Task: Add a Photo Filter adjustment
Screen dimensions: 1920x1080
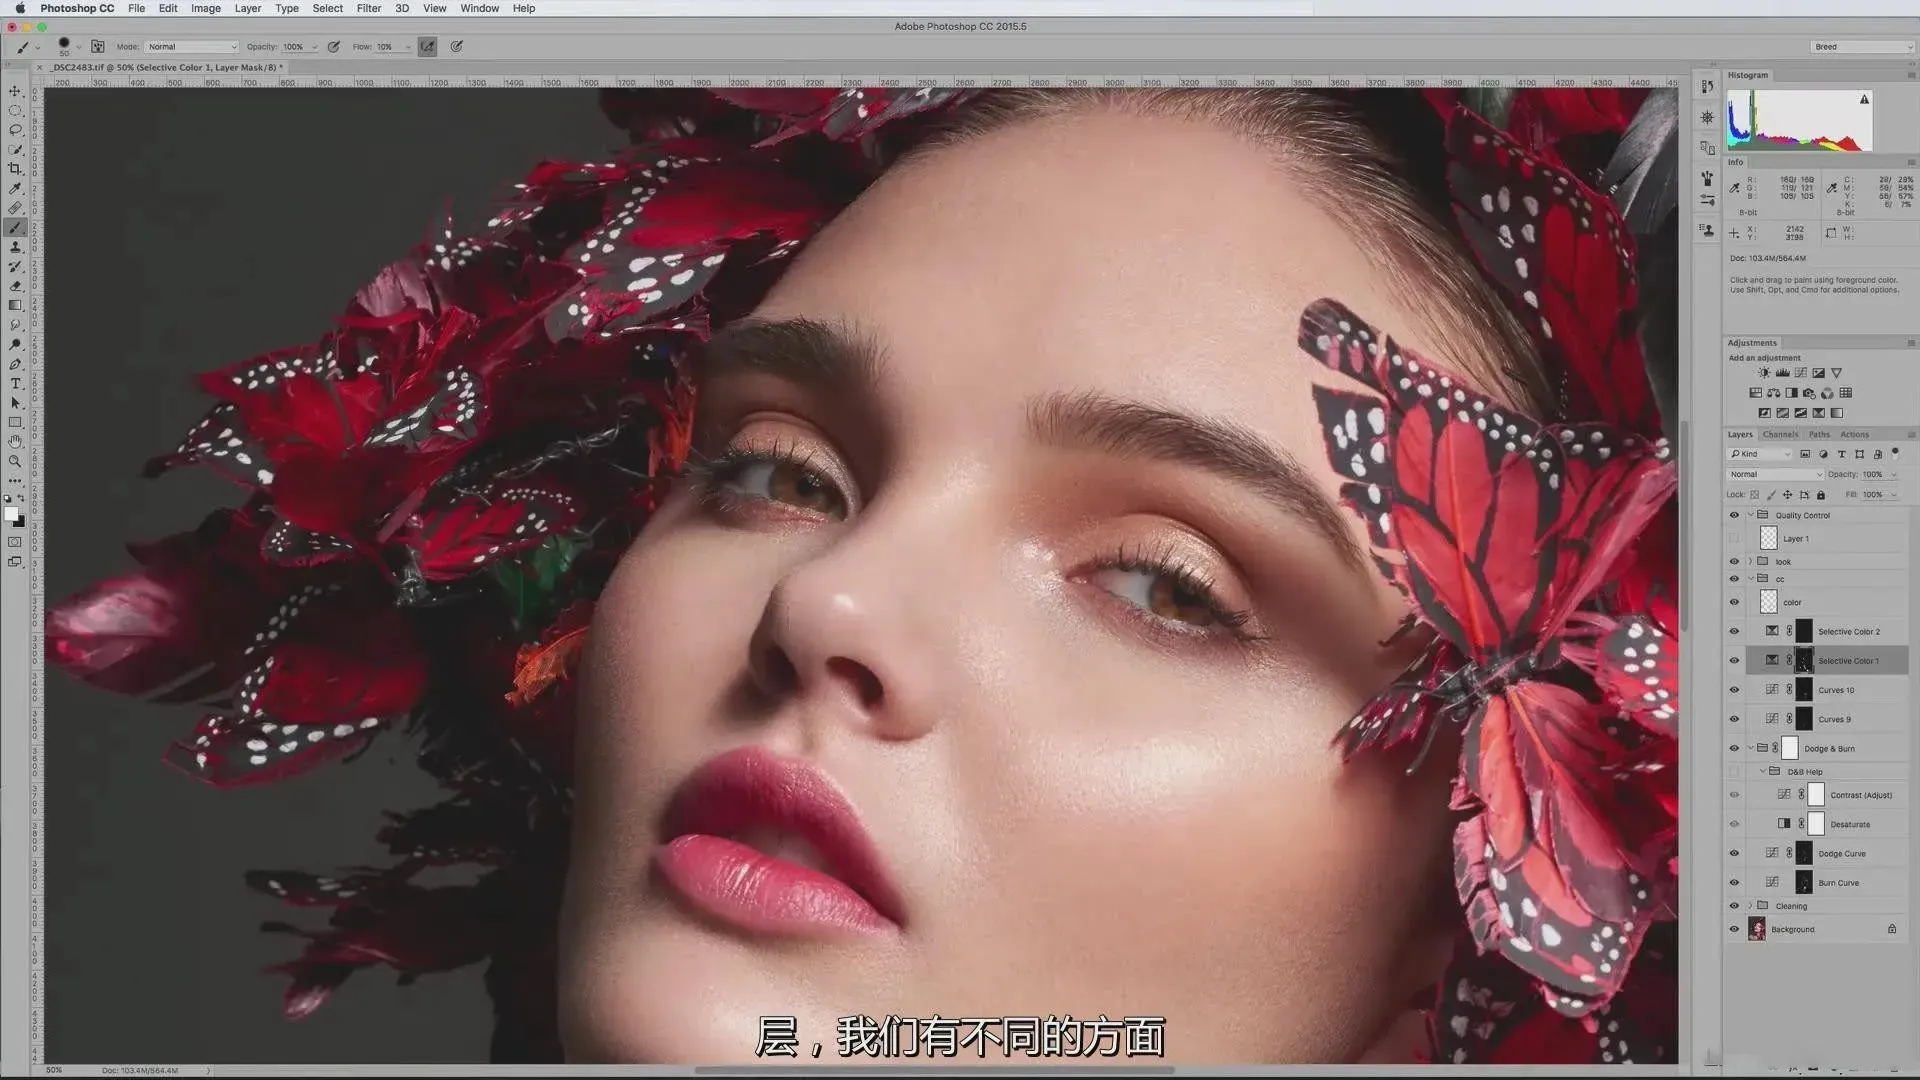Action: [x=1809, y=393]
